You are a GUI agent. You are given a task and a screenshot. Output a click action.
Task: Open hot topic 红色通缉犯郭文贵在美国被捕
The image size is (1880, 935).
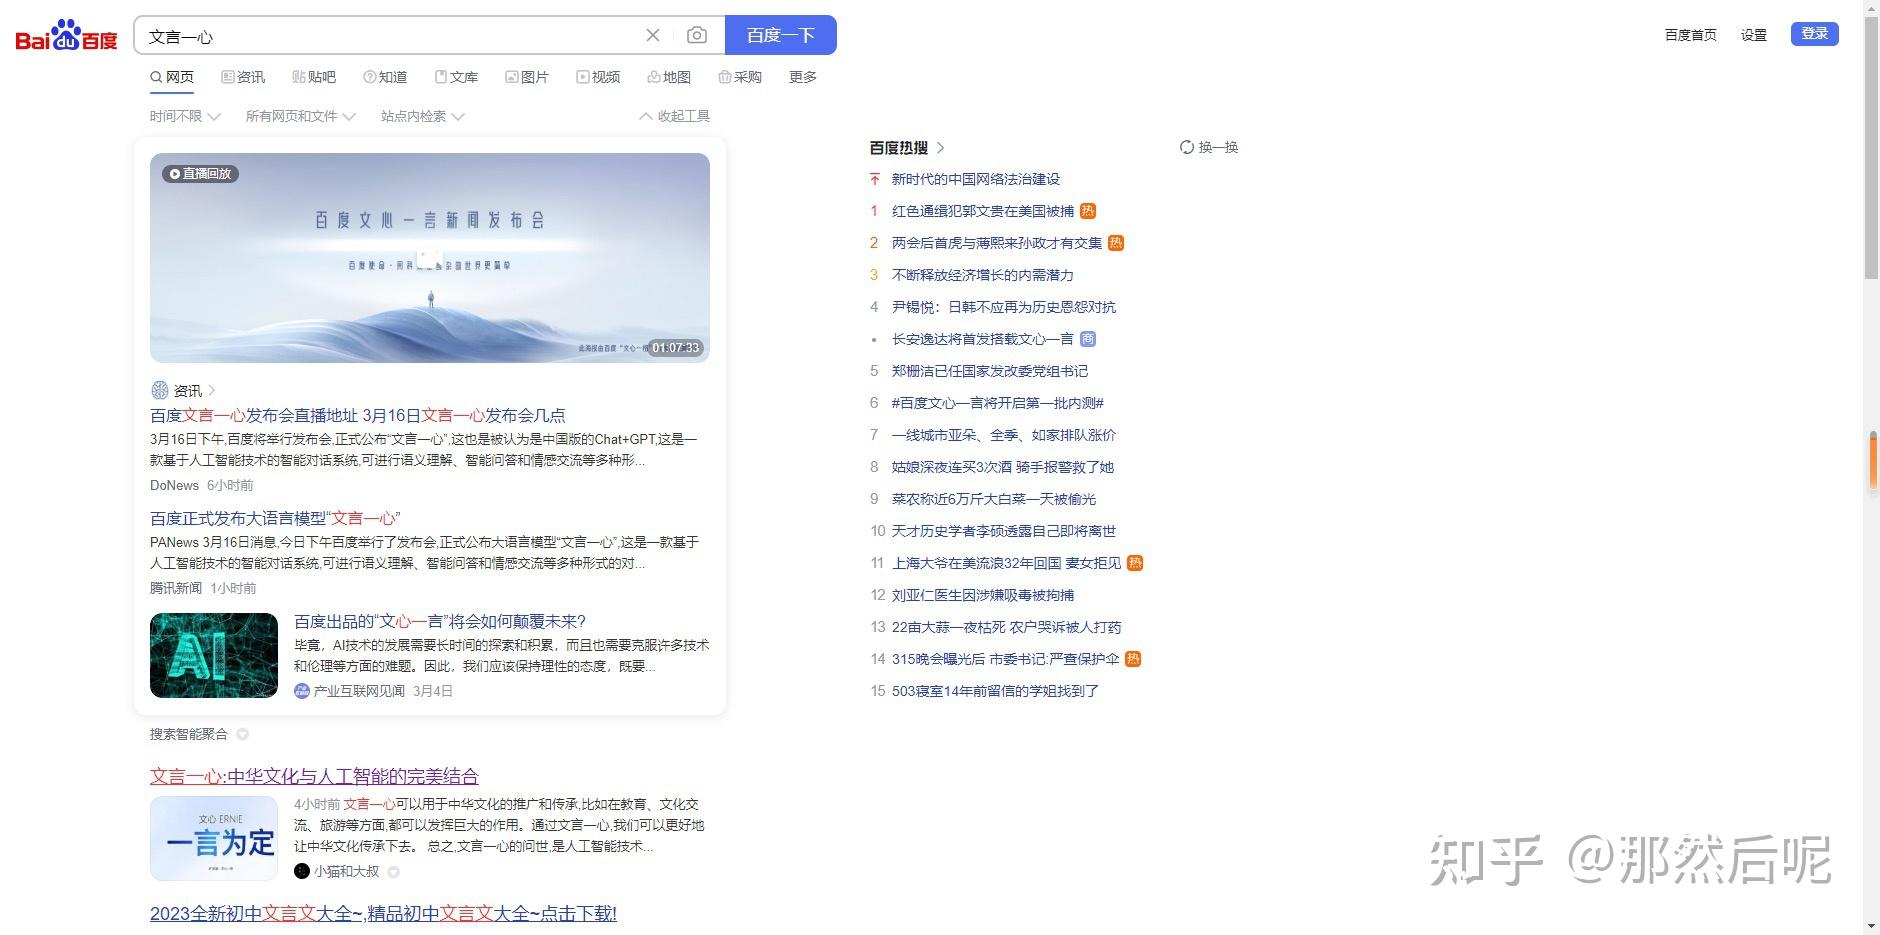983,211
